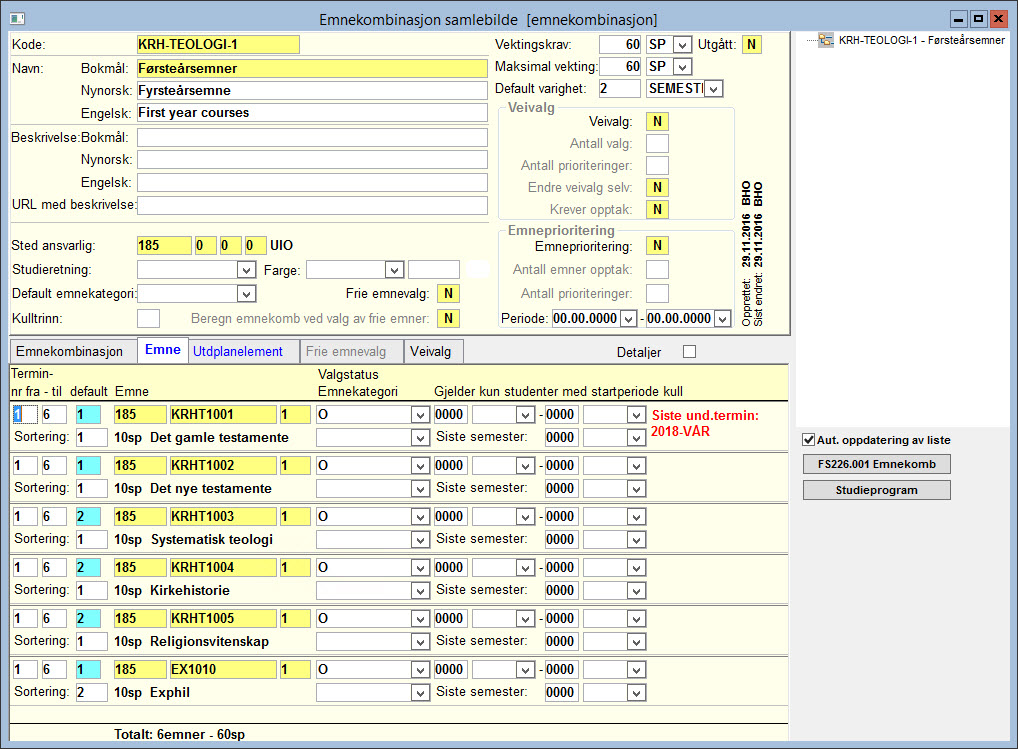Click the Studieprogram button
Viewport: 1018px width, 749px height.
(876, 490)
